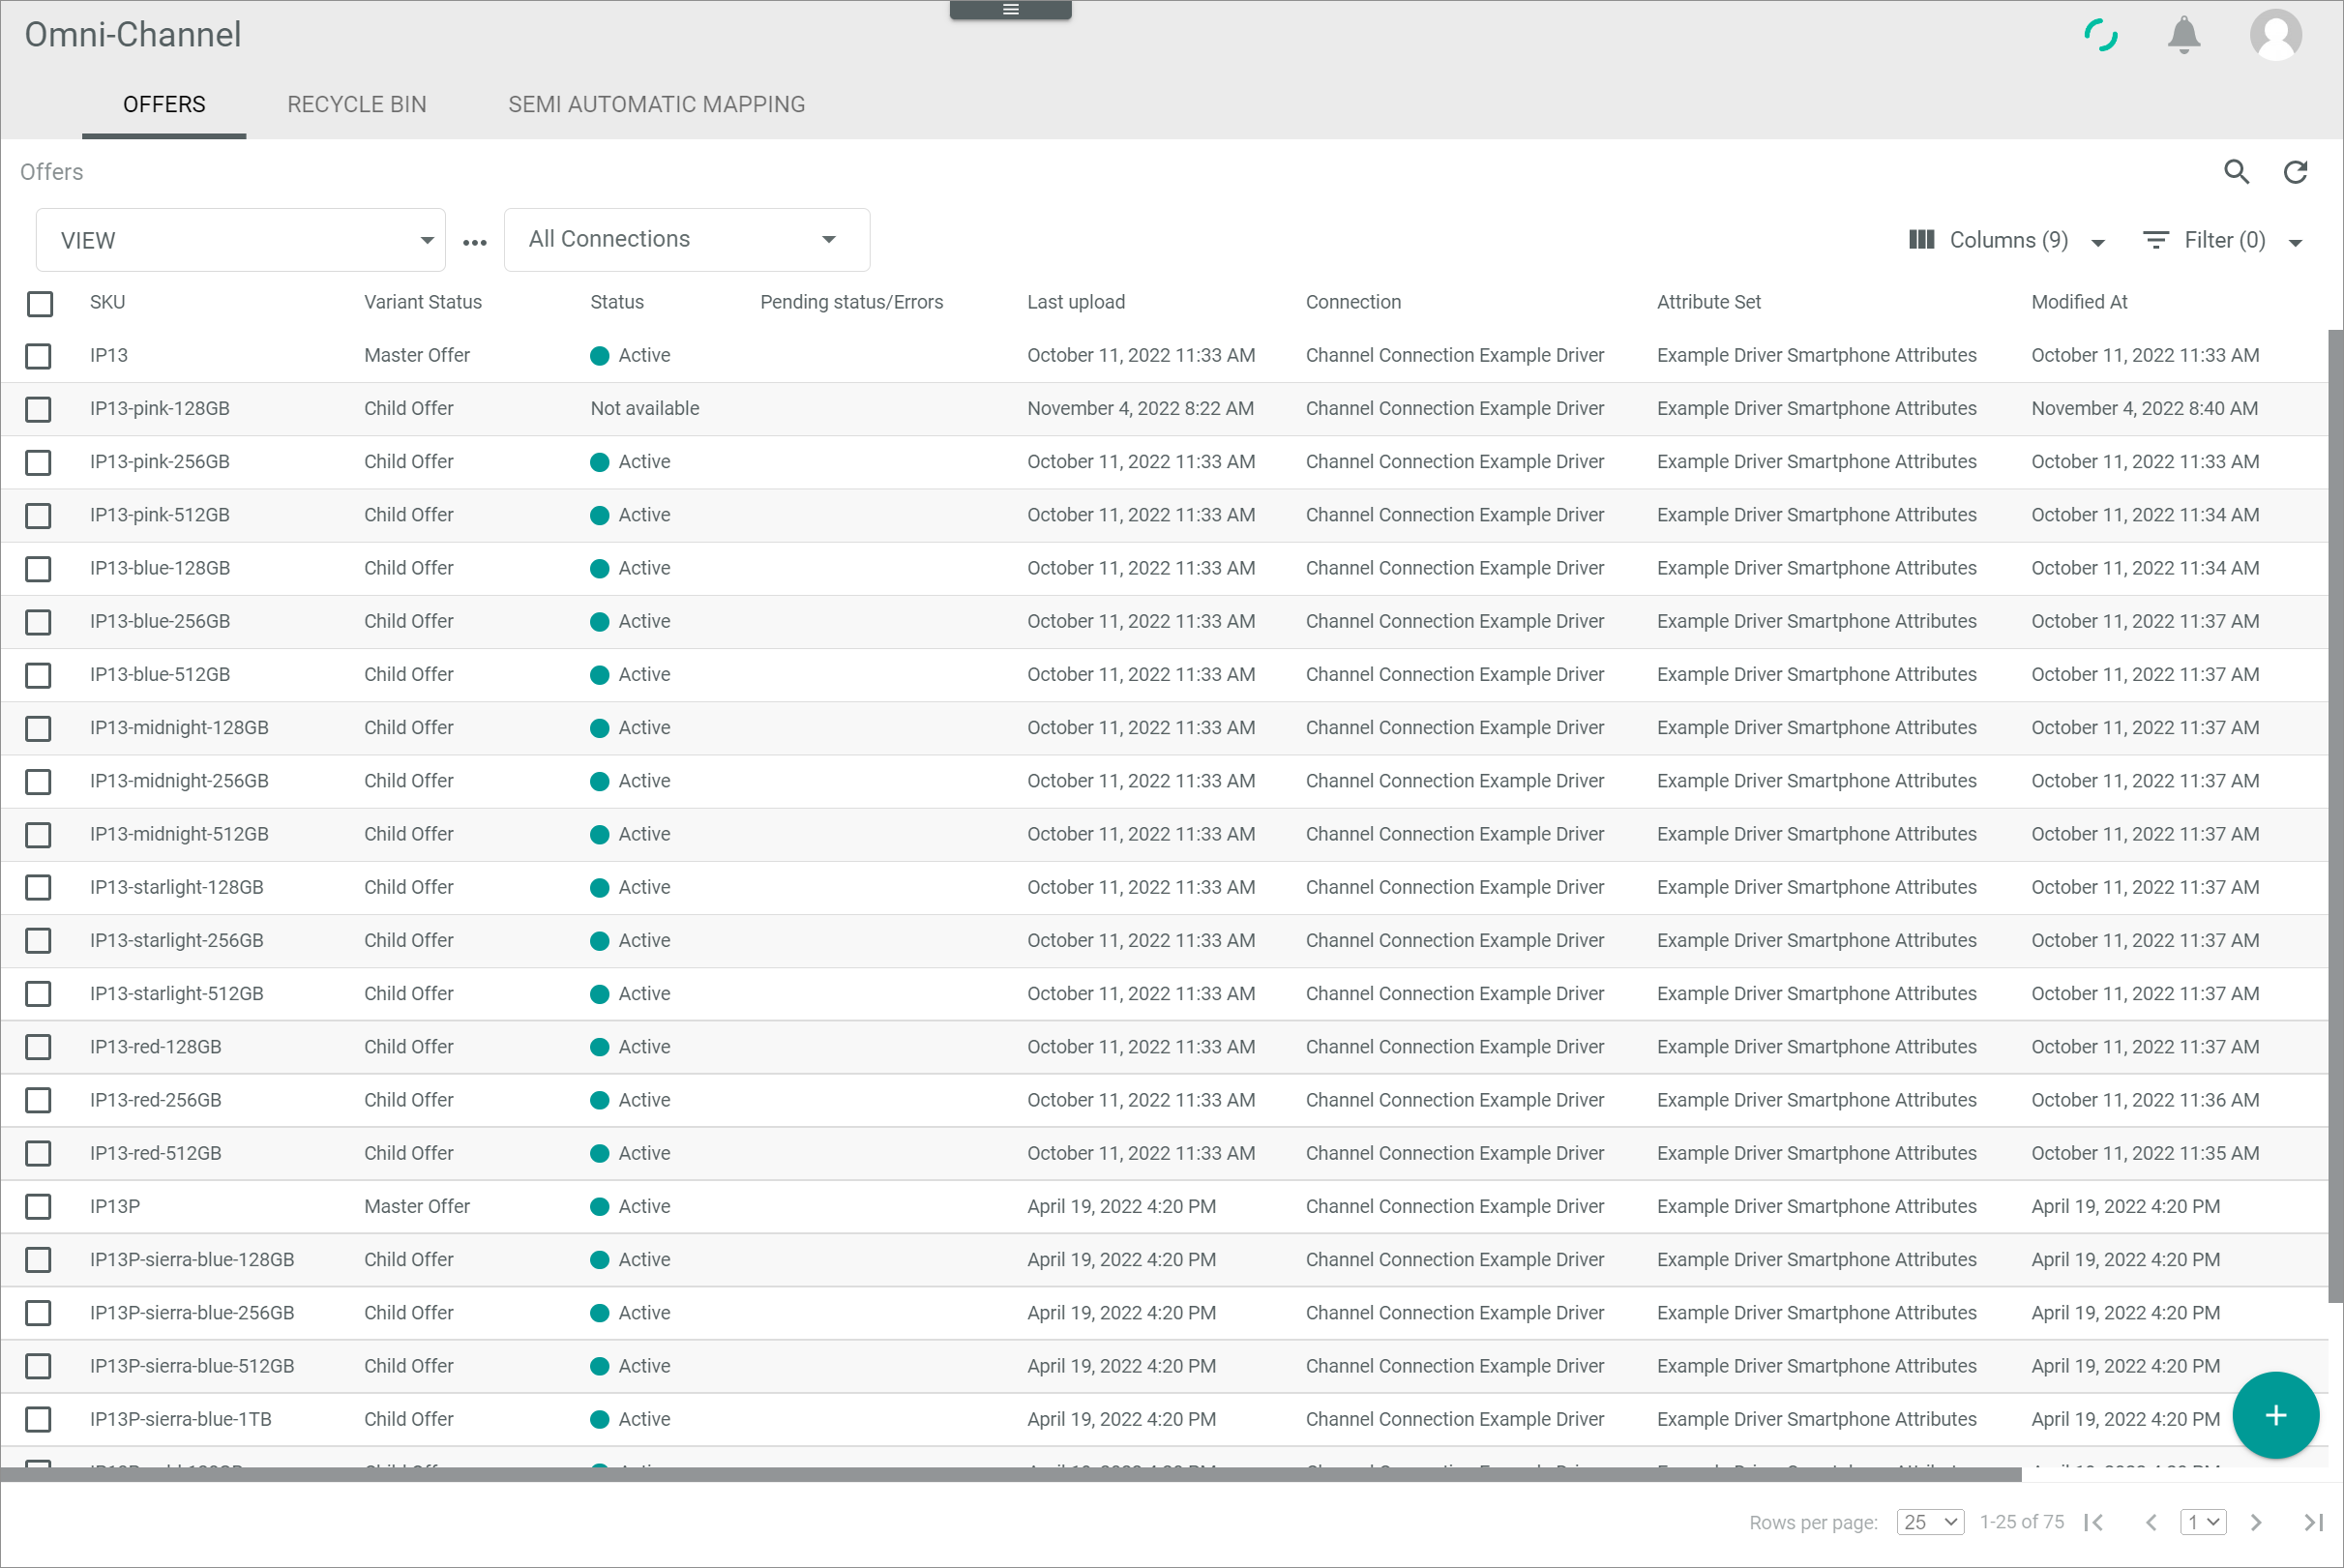The width and height of the screenshot is (2344, 1568).
Task: Open the IP13-red-128GB offer
Action: click(x=156, y=1047)
